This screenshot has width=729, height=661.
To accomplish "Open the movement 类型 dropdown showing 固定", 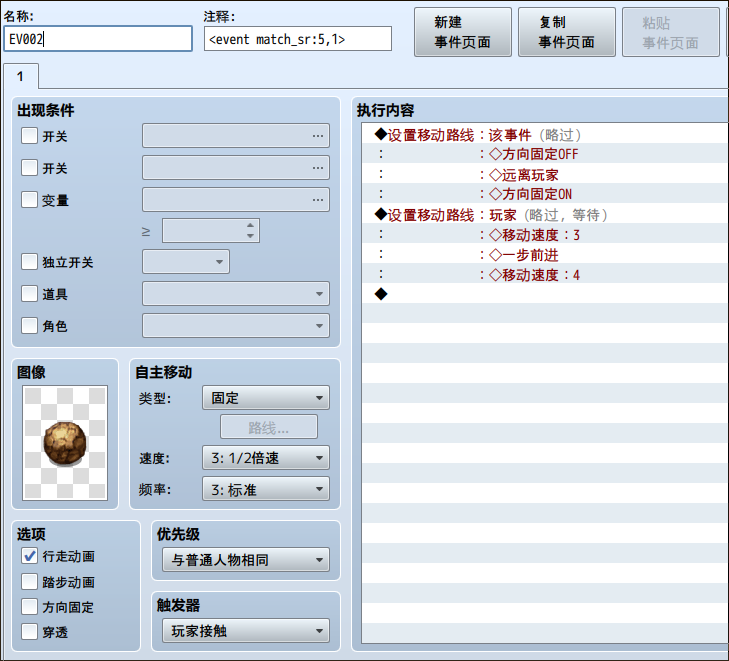I will [x=266, y=397].
